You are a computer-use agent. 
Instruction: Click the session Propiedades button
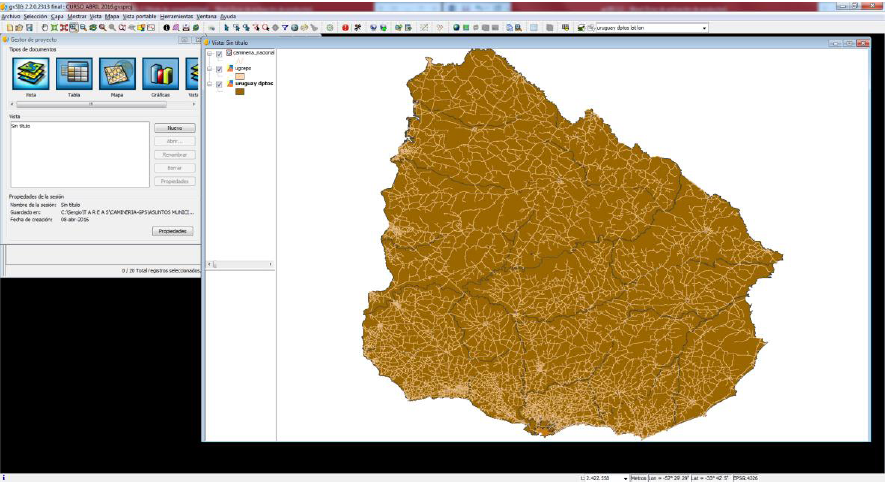173,230
